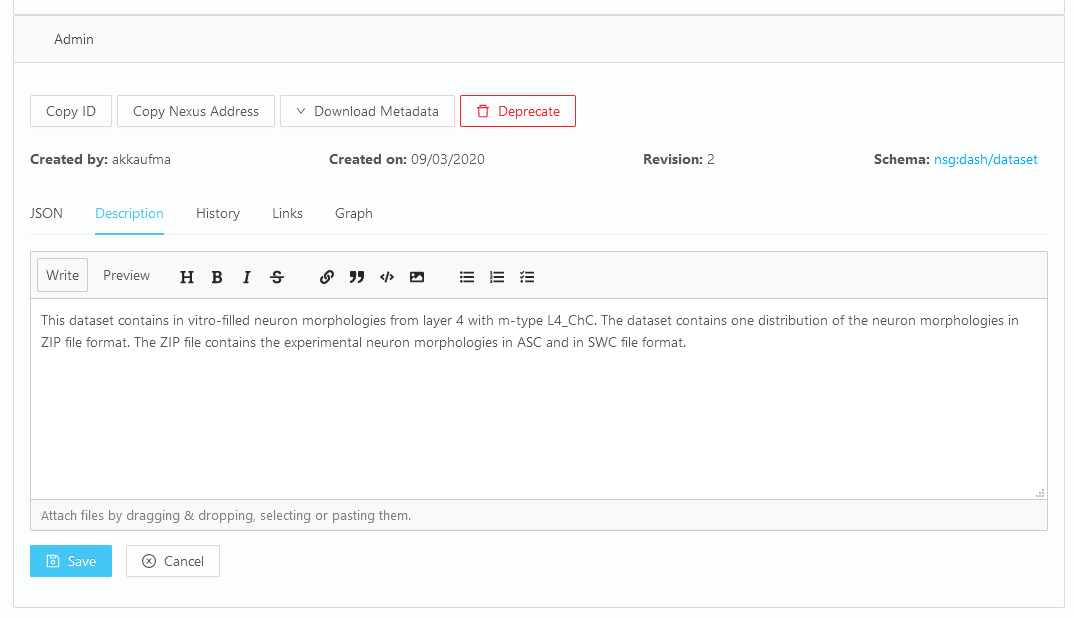Select the Description tab
The height and width of the screenshot is (619, 1075).
coord(129,213)
